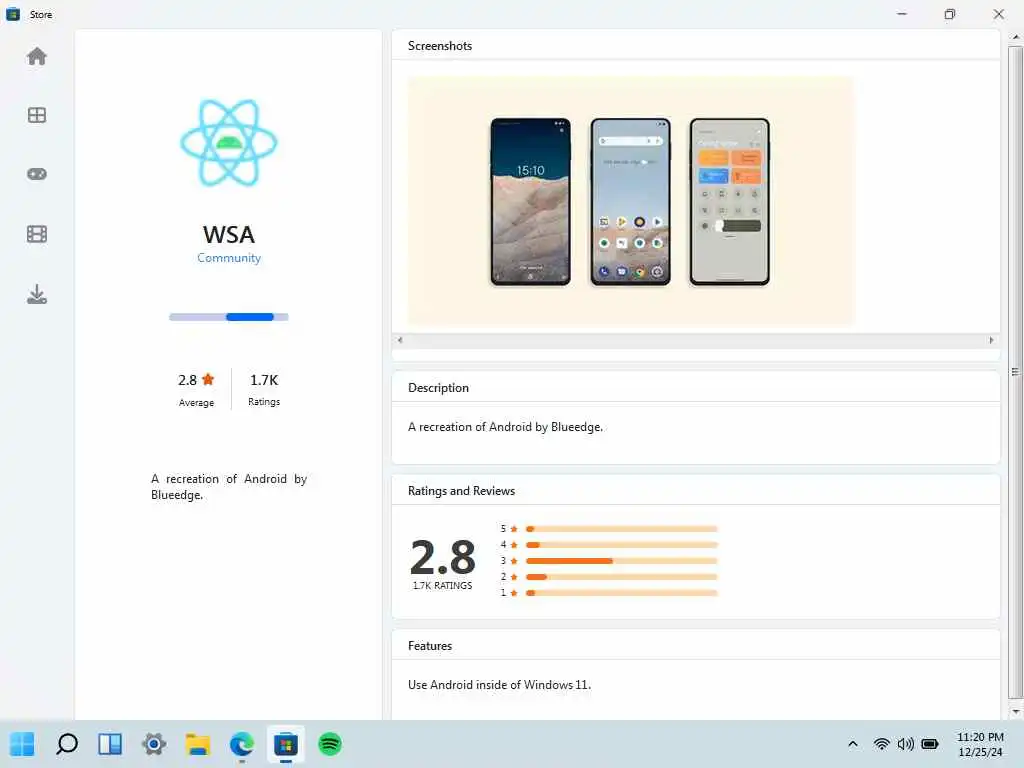Click the Store app icon in title bar
Screen dimensions: 1024x768
(x=13, y=14)
